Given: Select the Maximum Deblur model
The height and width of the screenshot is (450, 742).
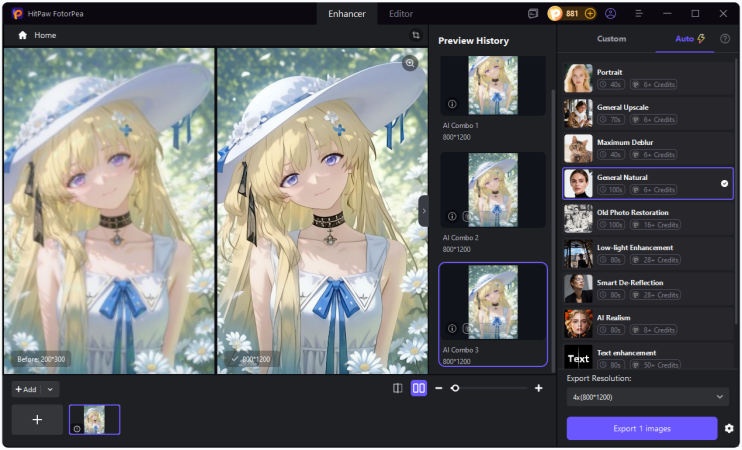Looking at the screenshot, I should pyautogui.click(x=647, y=149).
